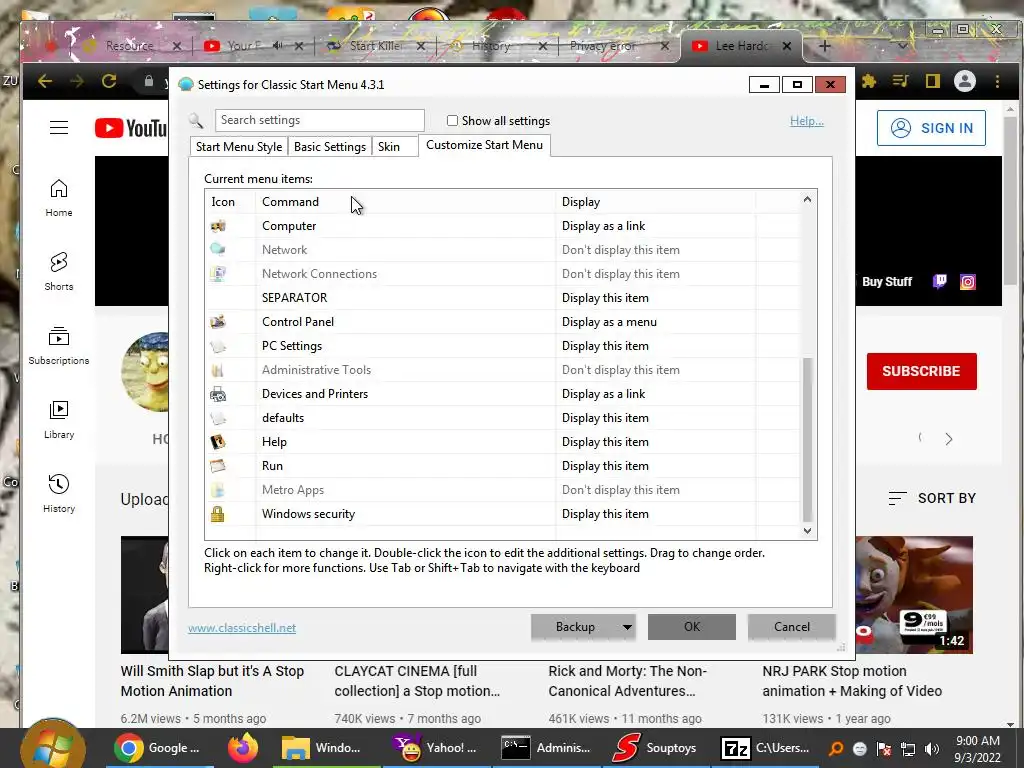
Task: Open YouTube SORT BY menu
Action: click(x=932, y=498)
